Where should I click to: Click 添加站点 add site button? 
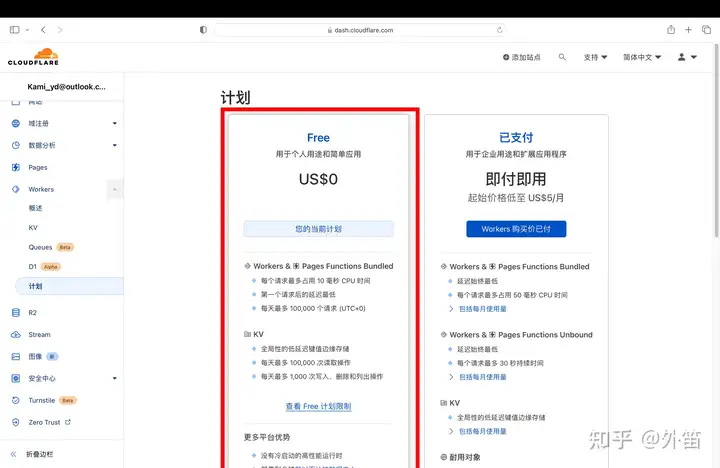522,57
